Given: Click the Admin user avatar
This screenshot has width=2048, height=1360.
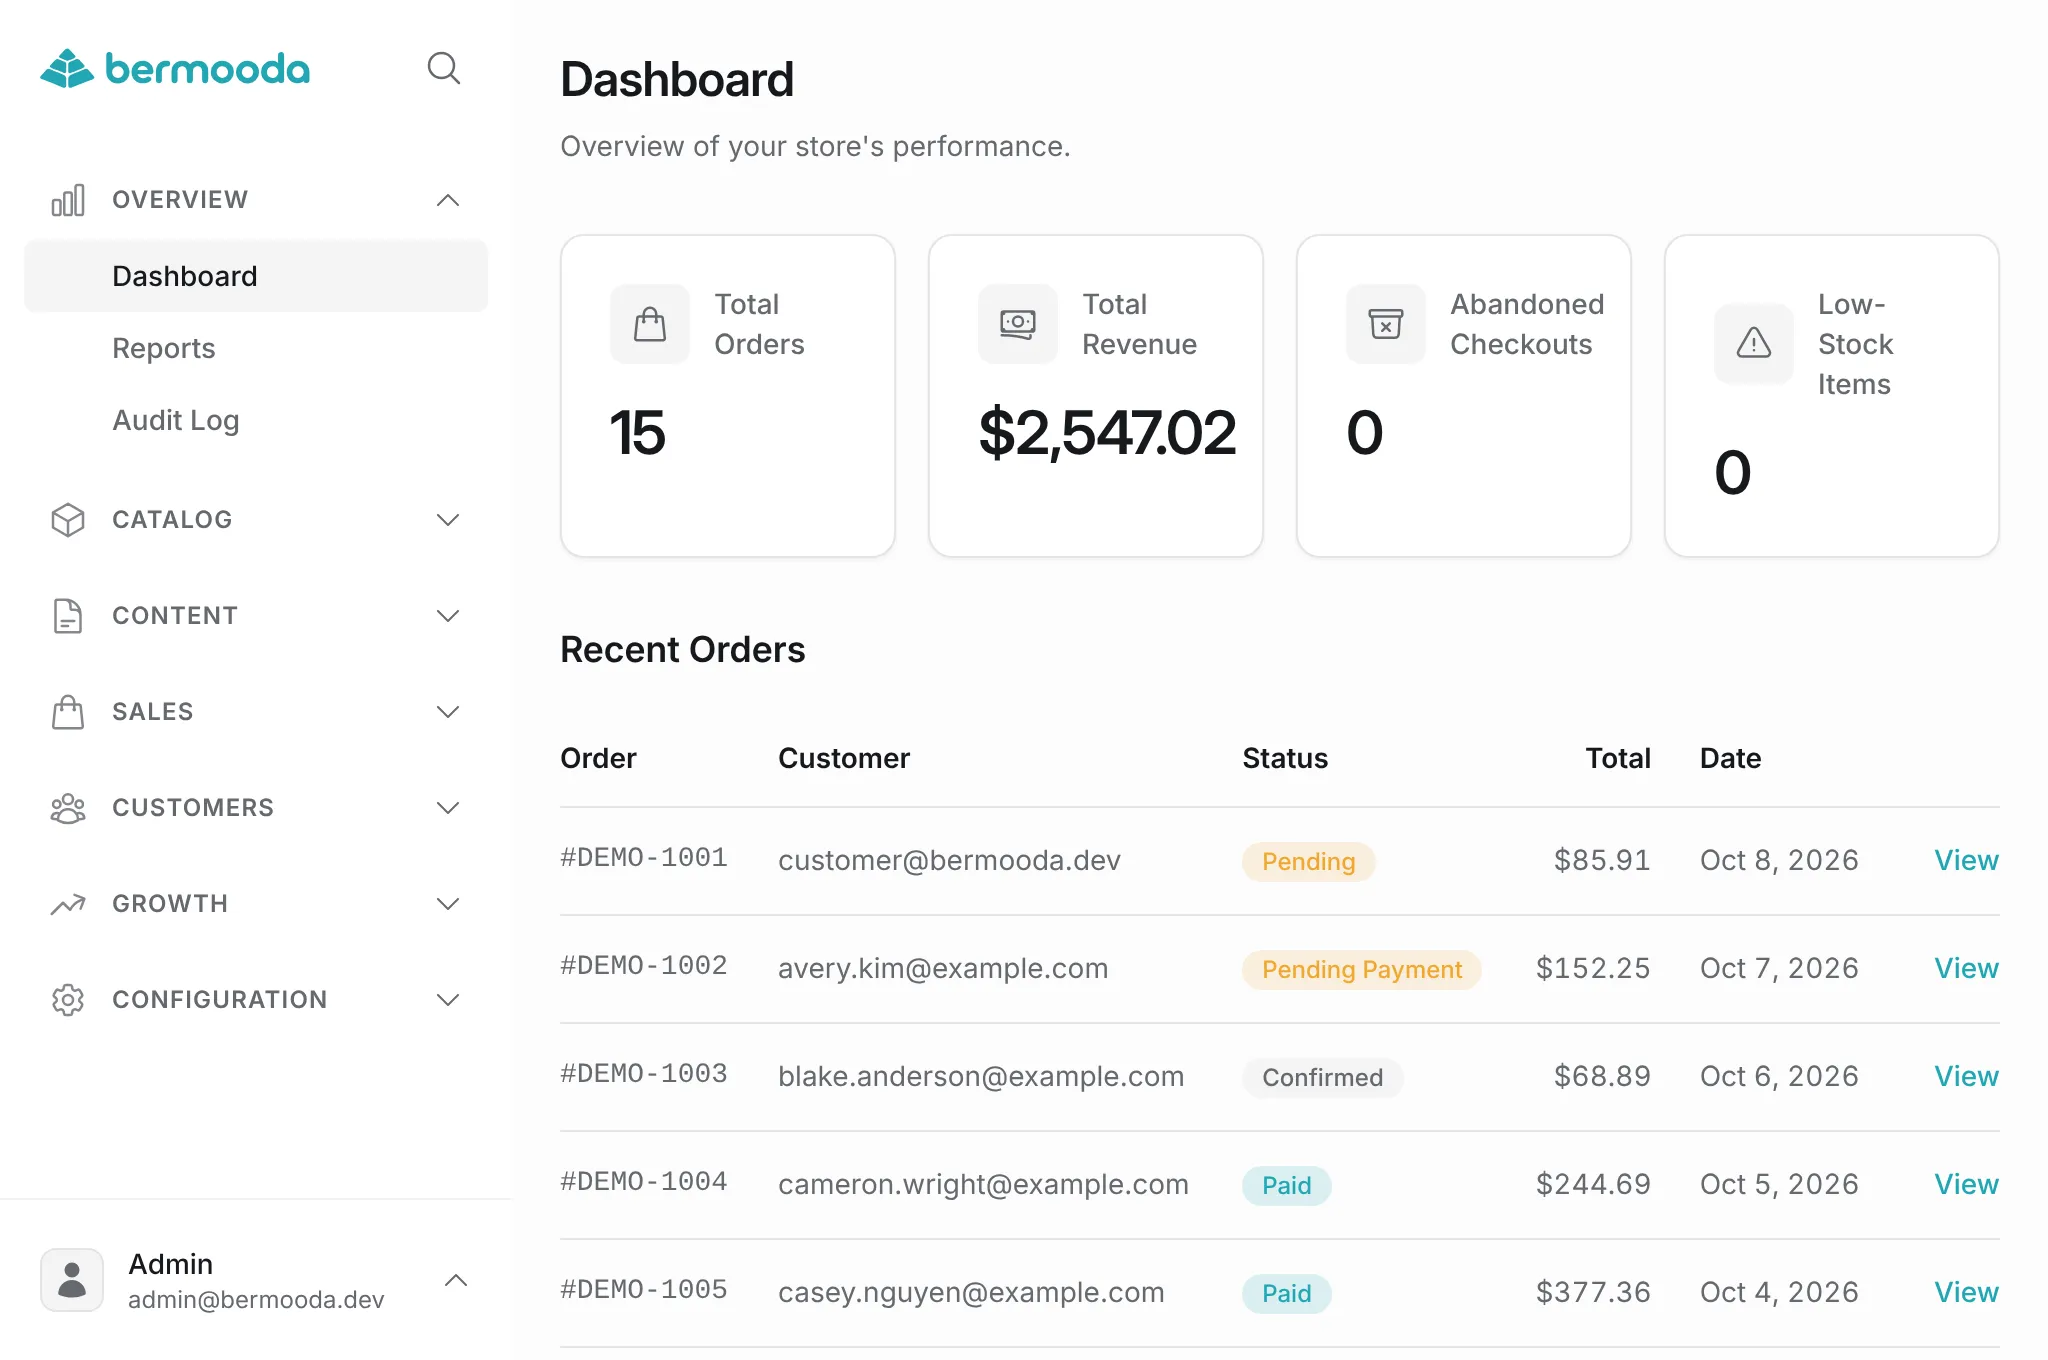Looking at the screenshot, I should (x=72, y=1280).
